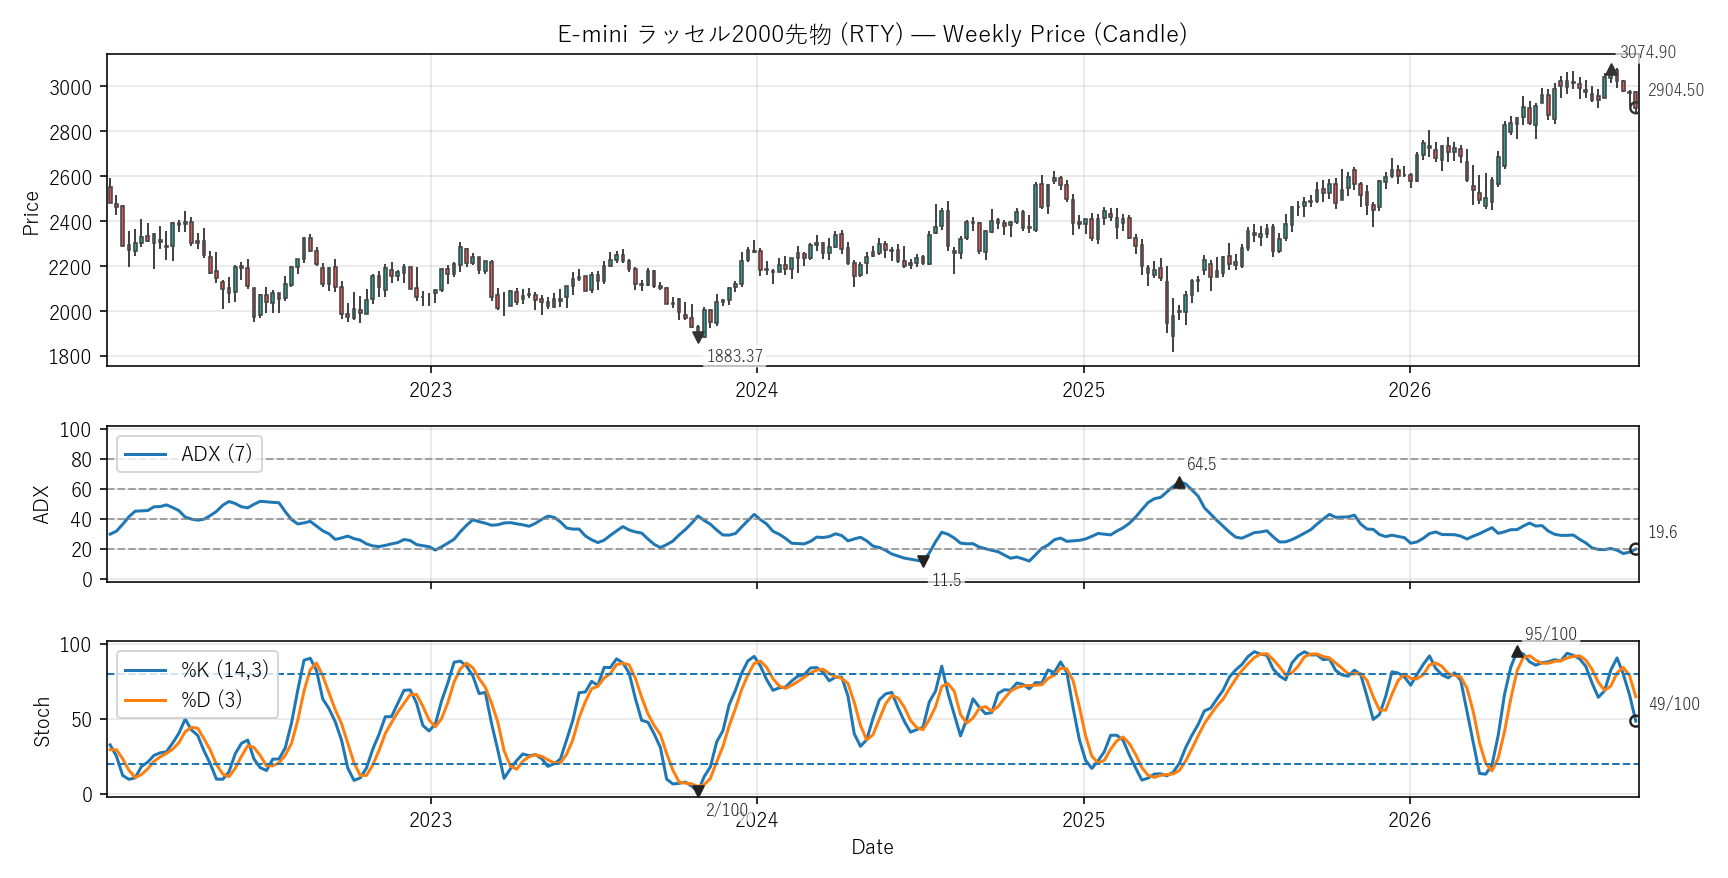This screenshot has height=878, width=1728.
Task: Click the "Stoch" y-axis label
Action: 41,722
